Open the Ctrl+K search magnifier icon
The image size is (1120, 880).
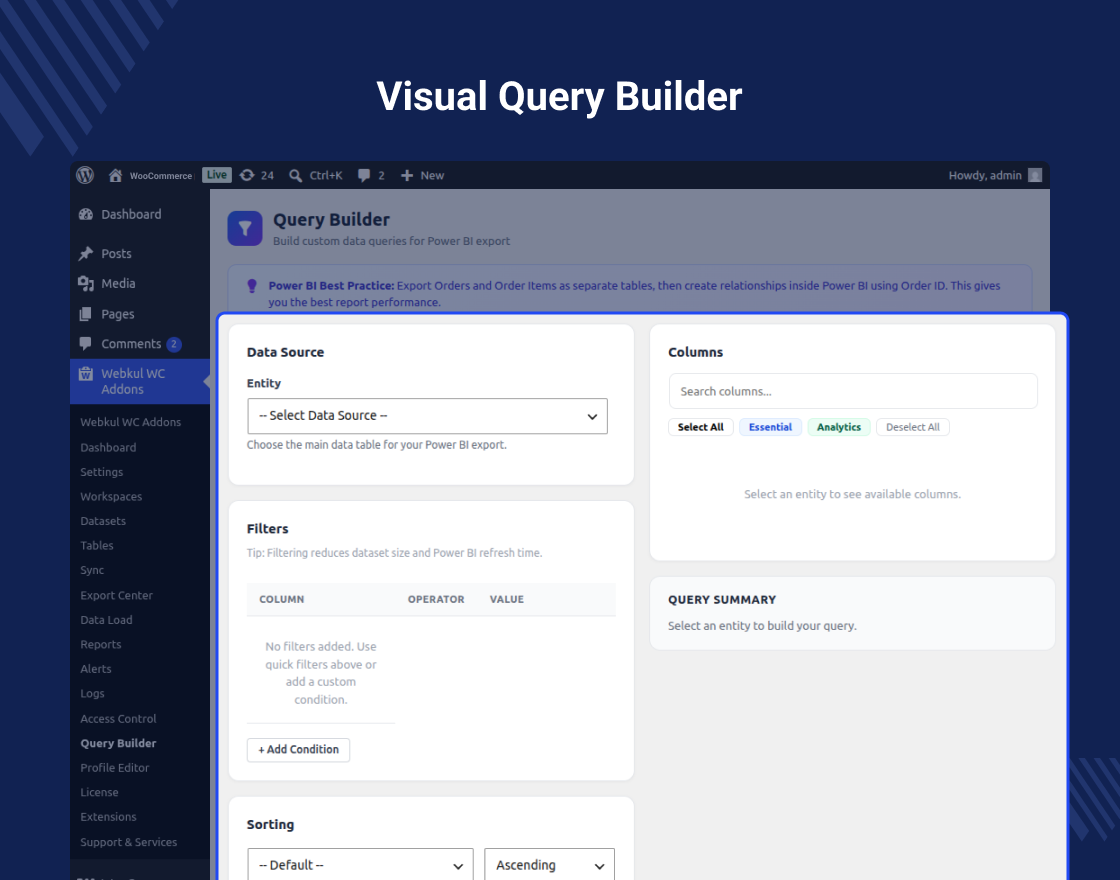[x=295, y=176]
